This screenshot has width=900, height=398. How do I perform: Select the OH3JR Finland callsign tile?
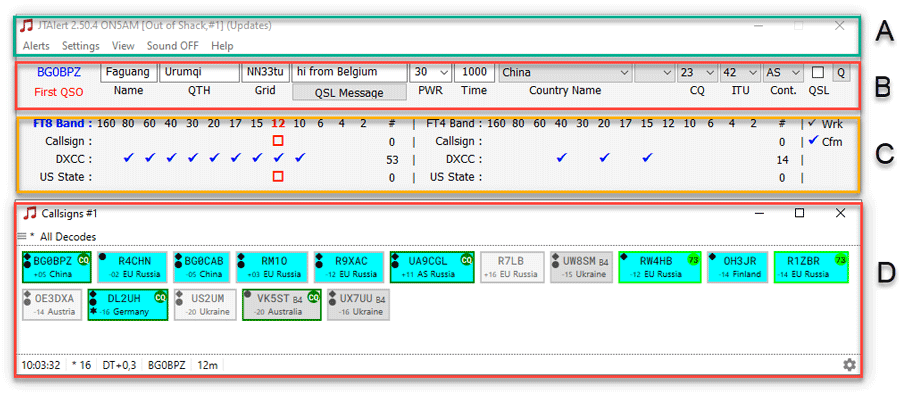click(x=738, y=266)
